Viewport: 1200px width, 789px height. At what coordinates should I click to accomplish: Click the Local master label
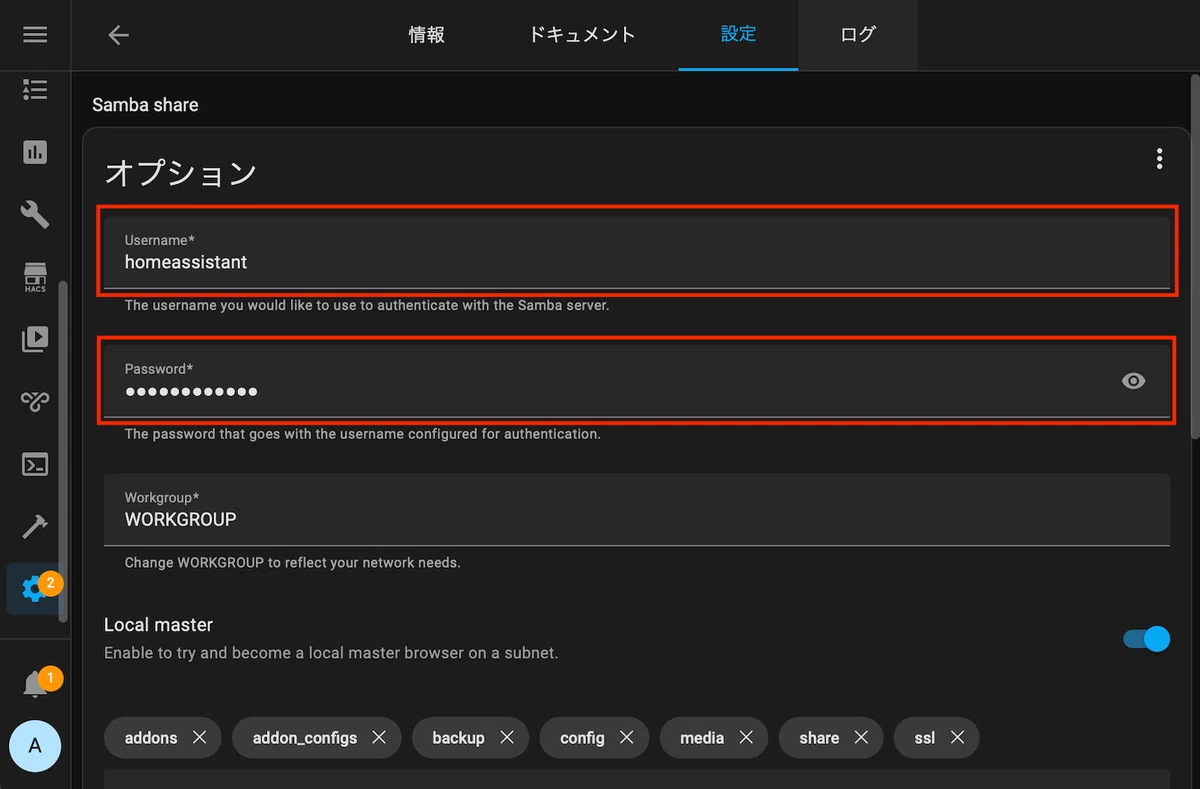(x=158, y=625)
